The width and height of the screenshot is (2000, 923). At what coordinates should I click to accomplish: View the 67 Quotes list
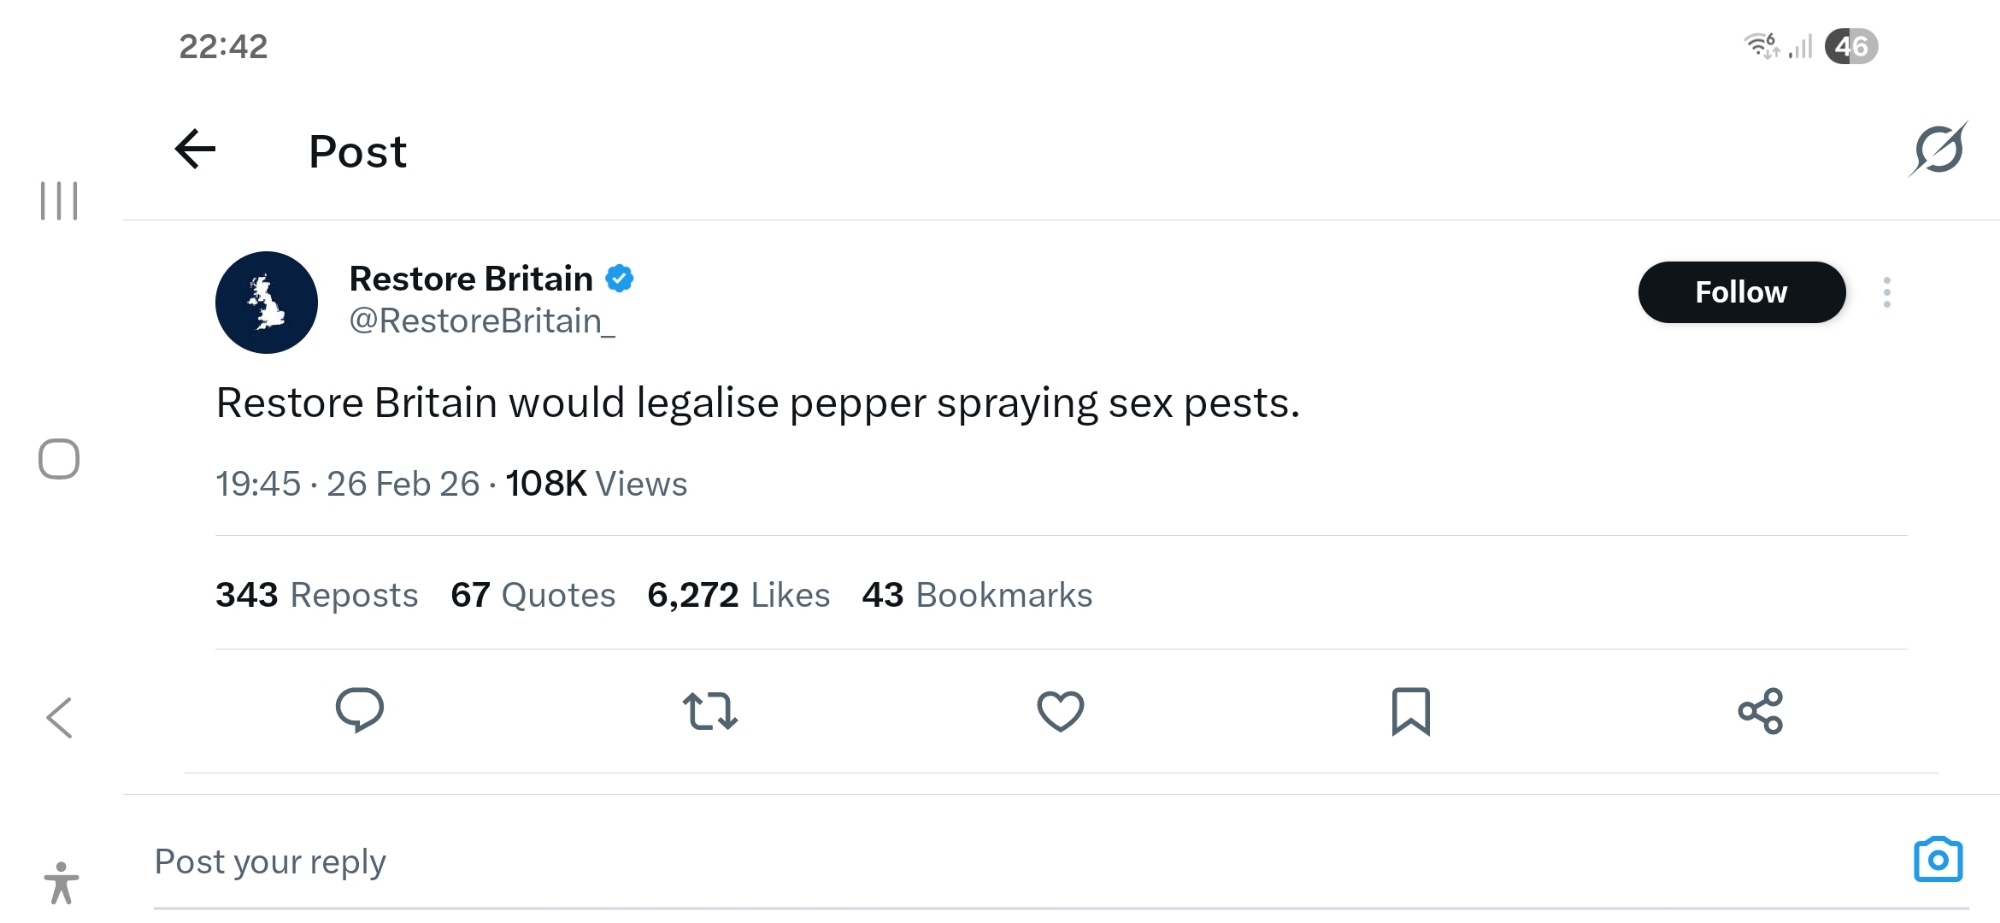tap(533, 595)
